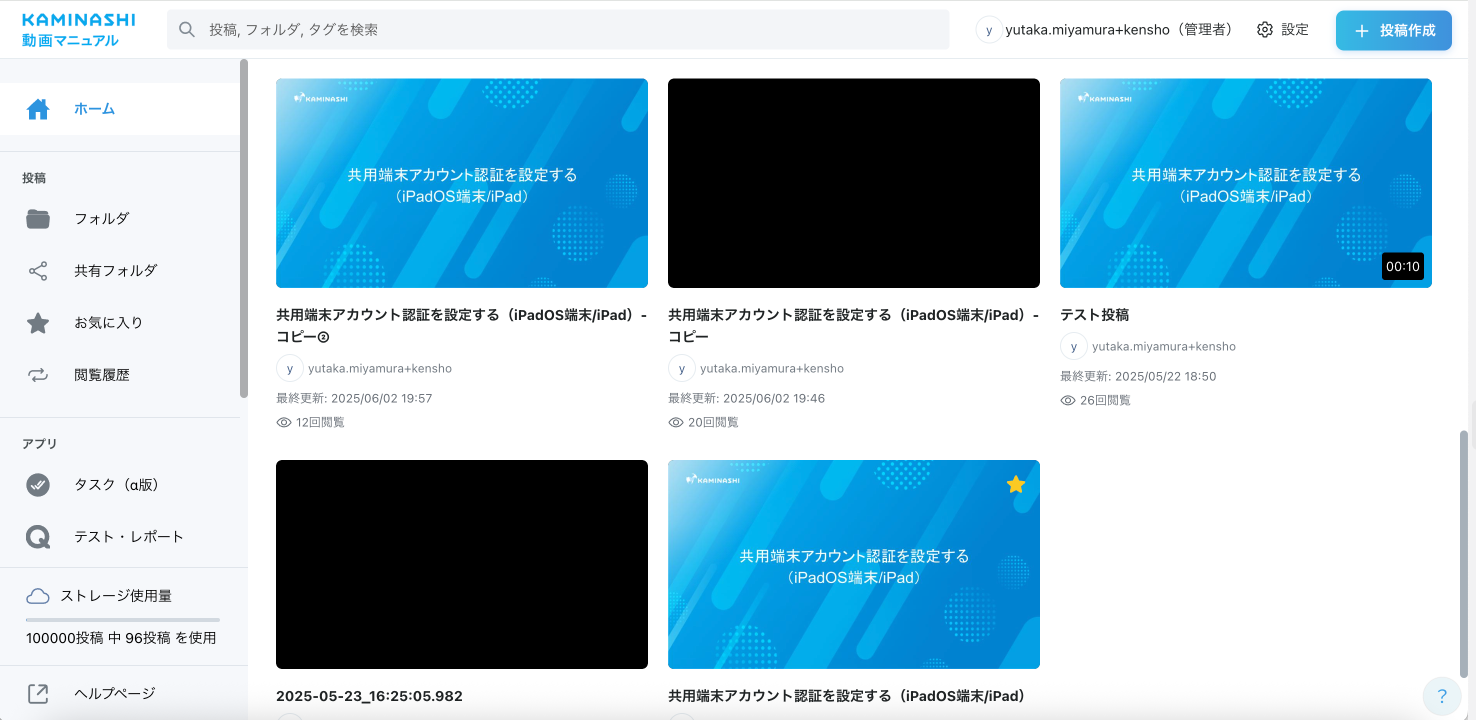Click the post title with 20回閲覧

854,326
